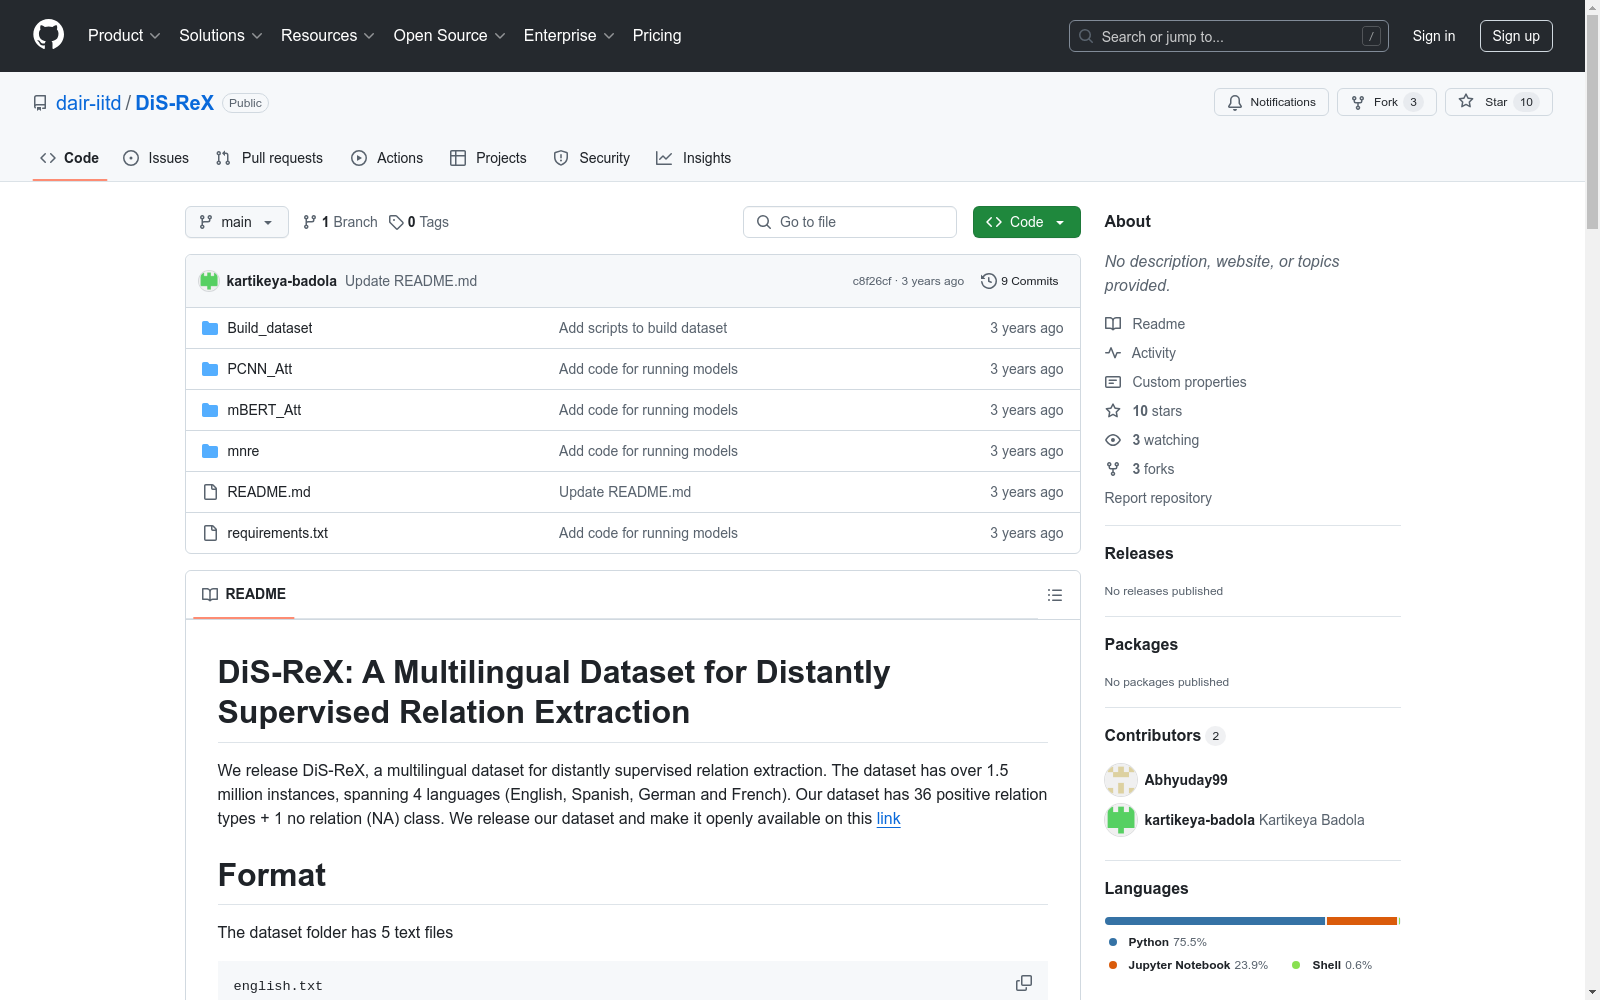Click the eye watching icon

[1113, 440]
